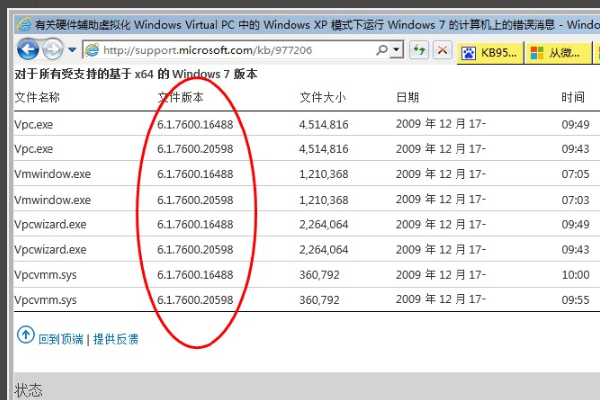This screenshot has width=600, height=400.
Task: Click version 6.1.7600.16488 in the Vpcvmm.sys row
Action: [195, 275]
